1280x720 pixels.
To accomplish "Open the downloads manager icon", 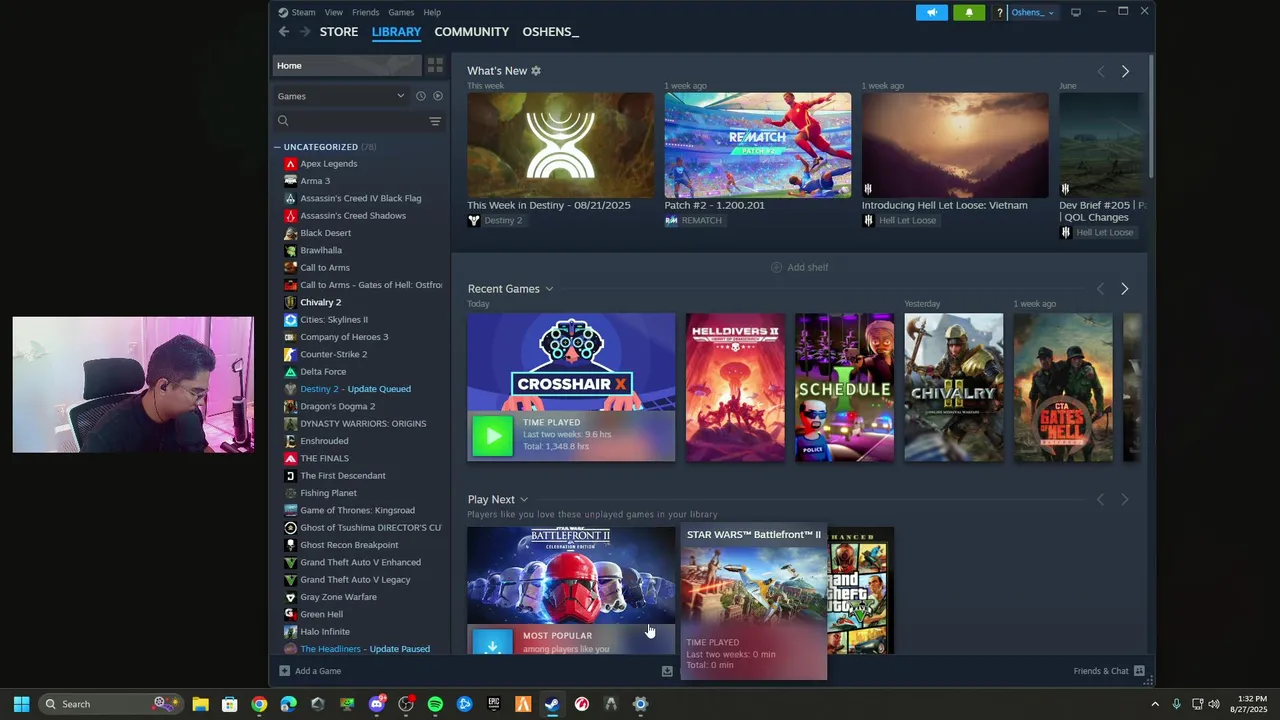I will (x=667, y=671).
